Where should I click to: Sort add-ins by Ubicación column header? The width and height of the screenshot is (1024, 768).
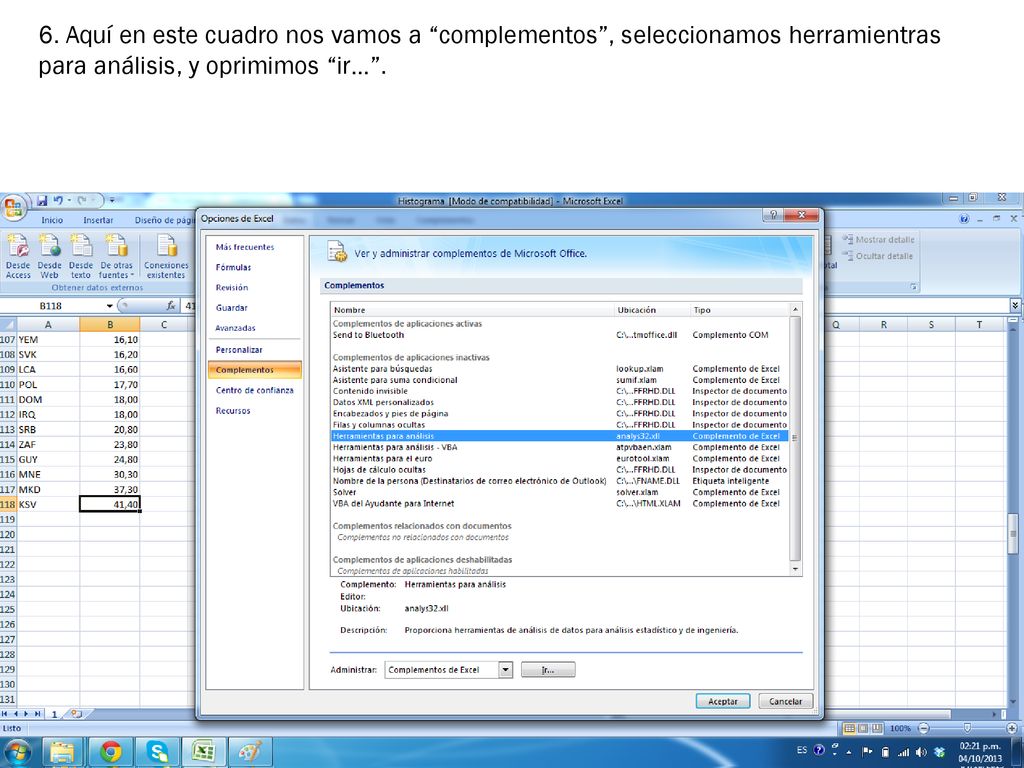pyautogui.click(x=652, y=310)
